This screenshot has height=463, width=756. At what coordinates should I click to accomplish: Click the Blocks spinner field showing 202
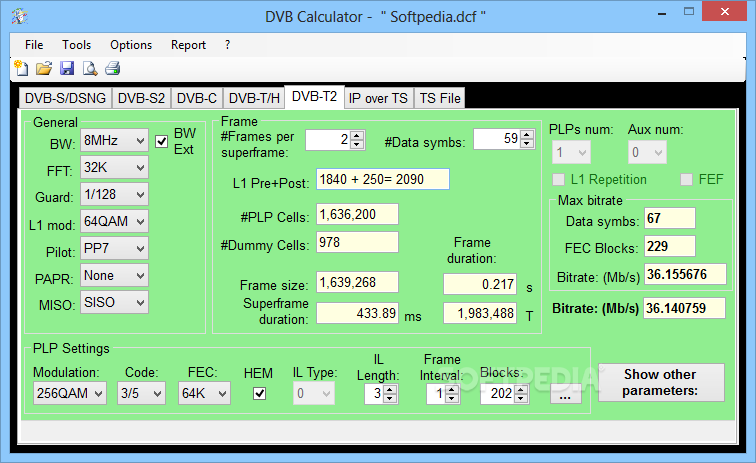[x=504, y=394]
